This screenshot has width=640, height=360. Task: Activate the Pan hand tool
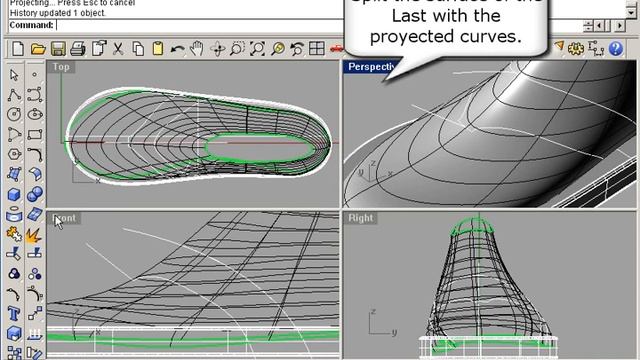click(197, 49)
